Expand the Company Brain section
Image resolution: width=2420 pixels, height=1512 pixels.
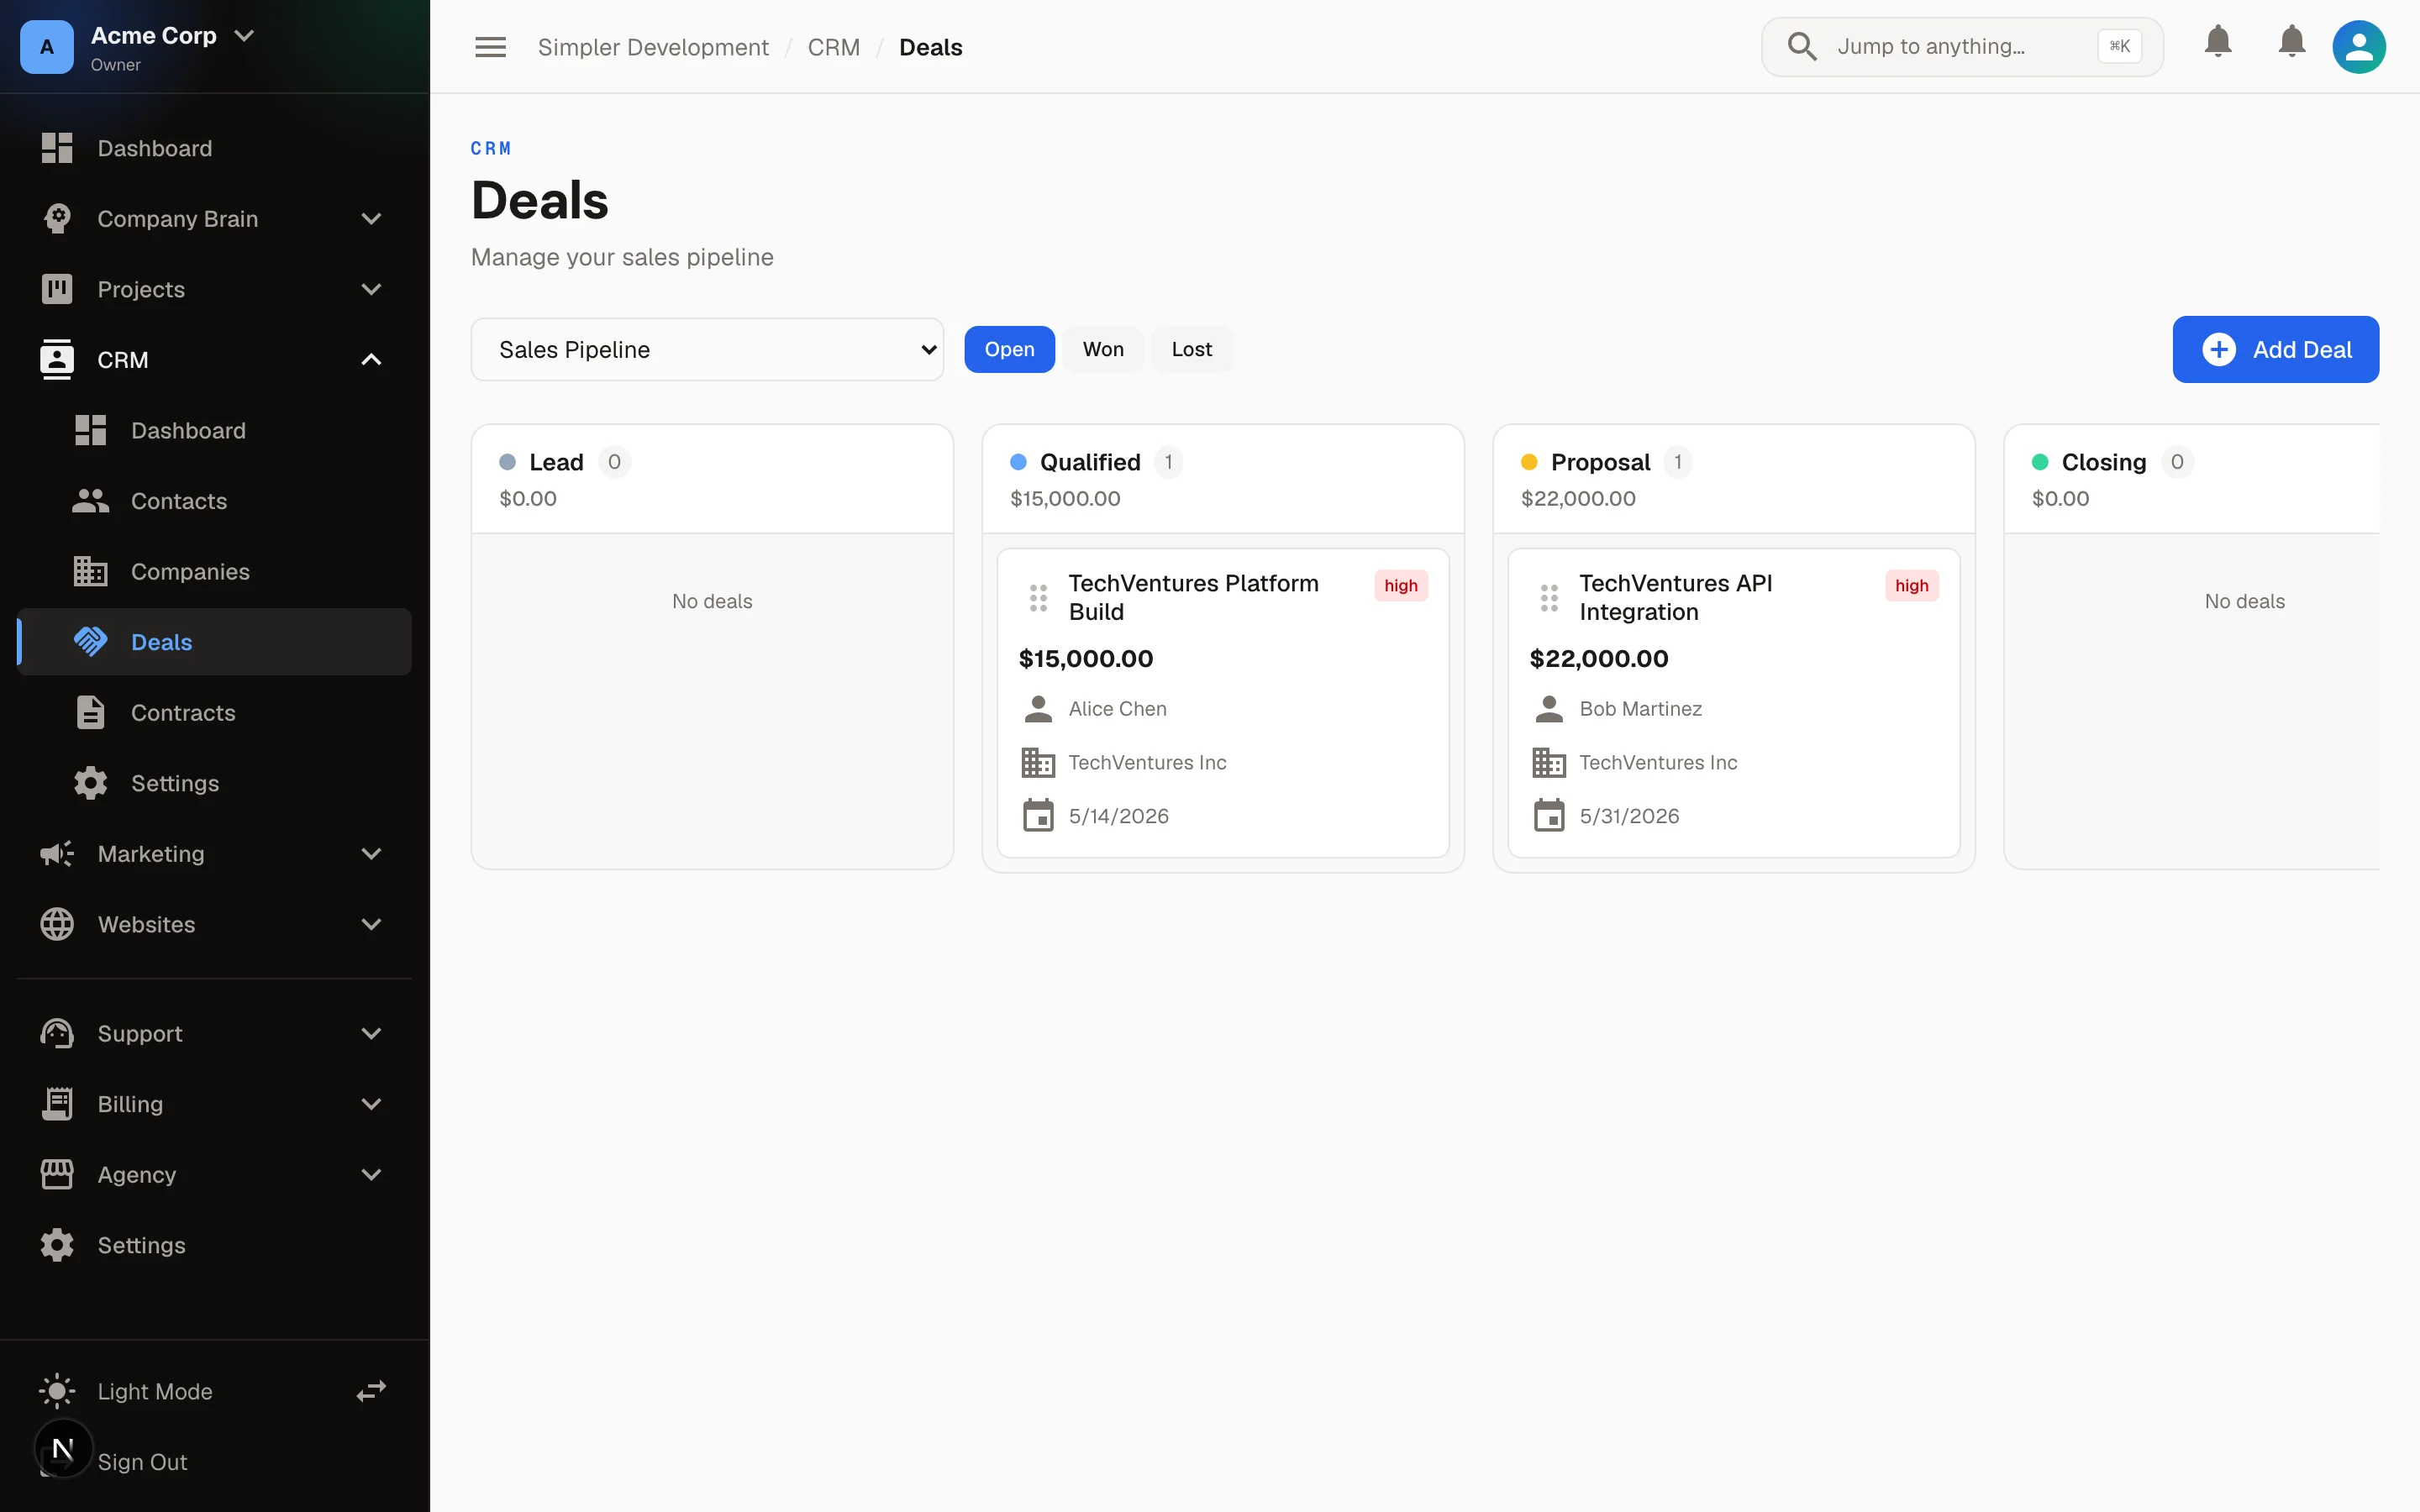pyautogui.click(x=371, y=219)
